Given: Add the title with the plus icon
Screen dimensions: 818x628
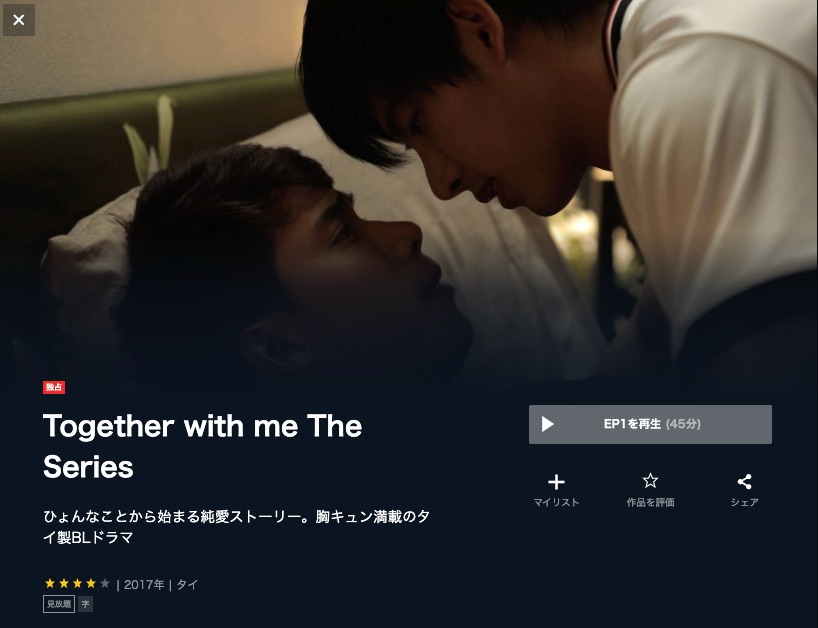Looking at the screenshot, I should (x=556, y=481).
